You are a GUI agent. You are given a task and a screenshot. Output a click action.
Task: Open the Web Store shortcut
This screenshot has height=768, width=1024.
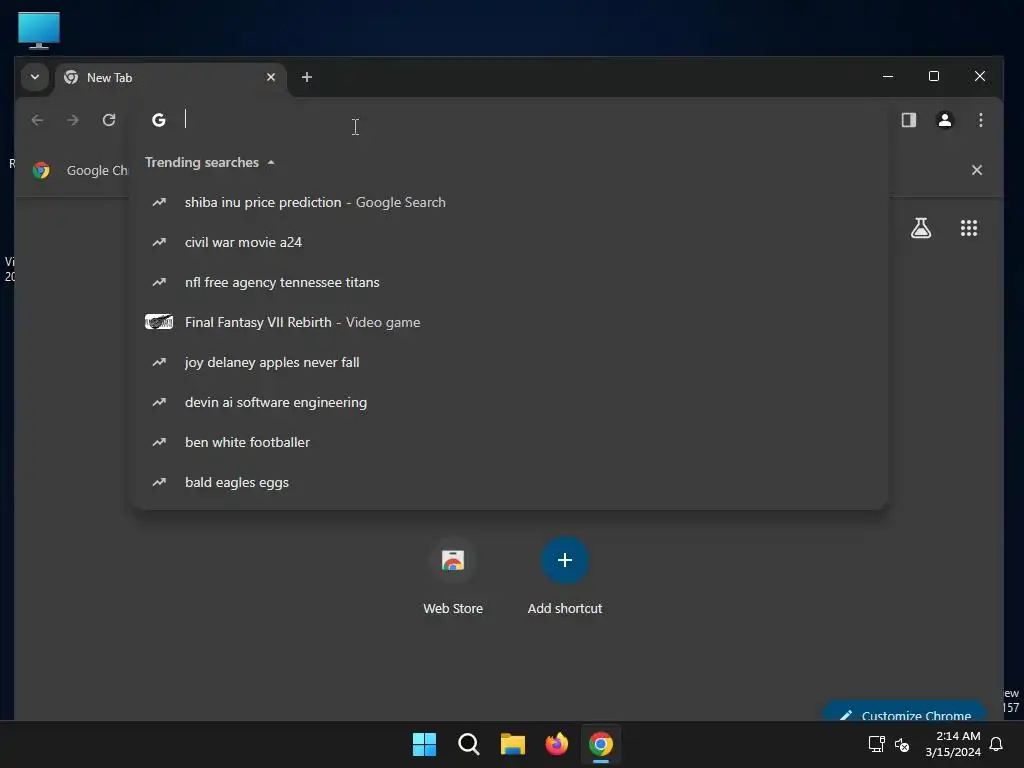pyautogui.click(x=453, y=577)
